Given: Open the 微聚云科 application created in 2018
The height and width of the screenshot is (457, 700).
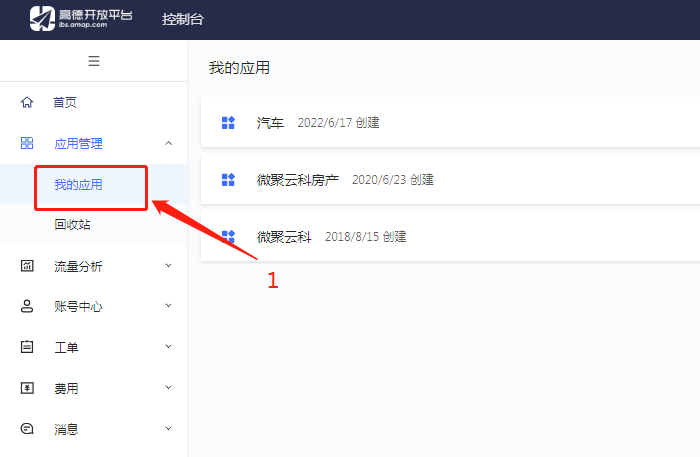Looking at the screenshot, I should [x=284, y=237].
